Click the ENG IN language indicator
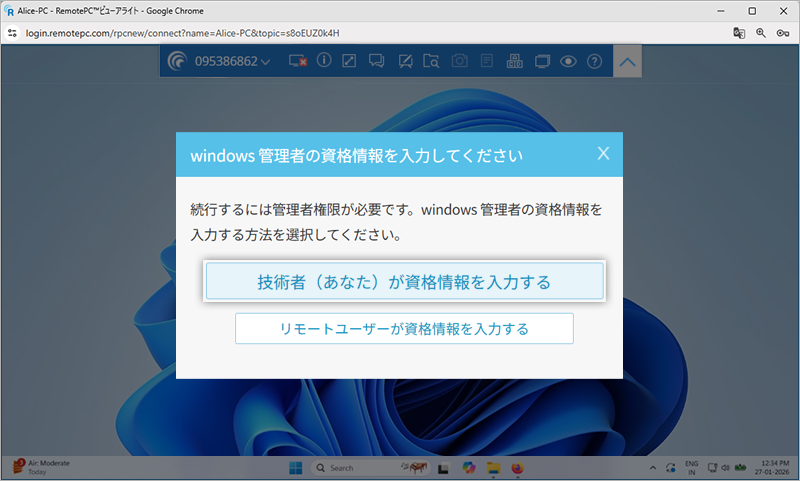Viewport: 800px width, 481px height. [x=691, y=468]
